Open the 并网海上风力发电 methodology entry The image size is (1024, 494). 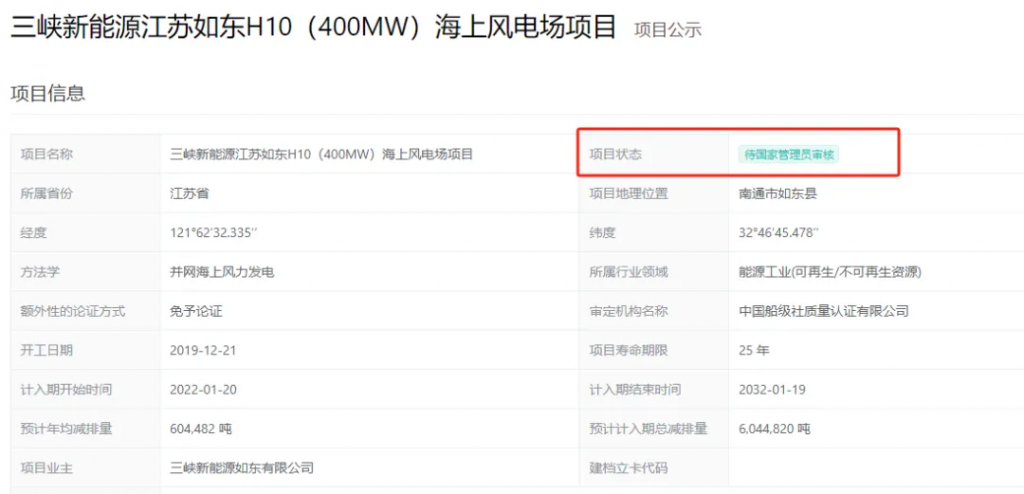click(222, 272)
